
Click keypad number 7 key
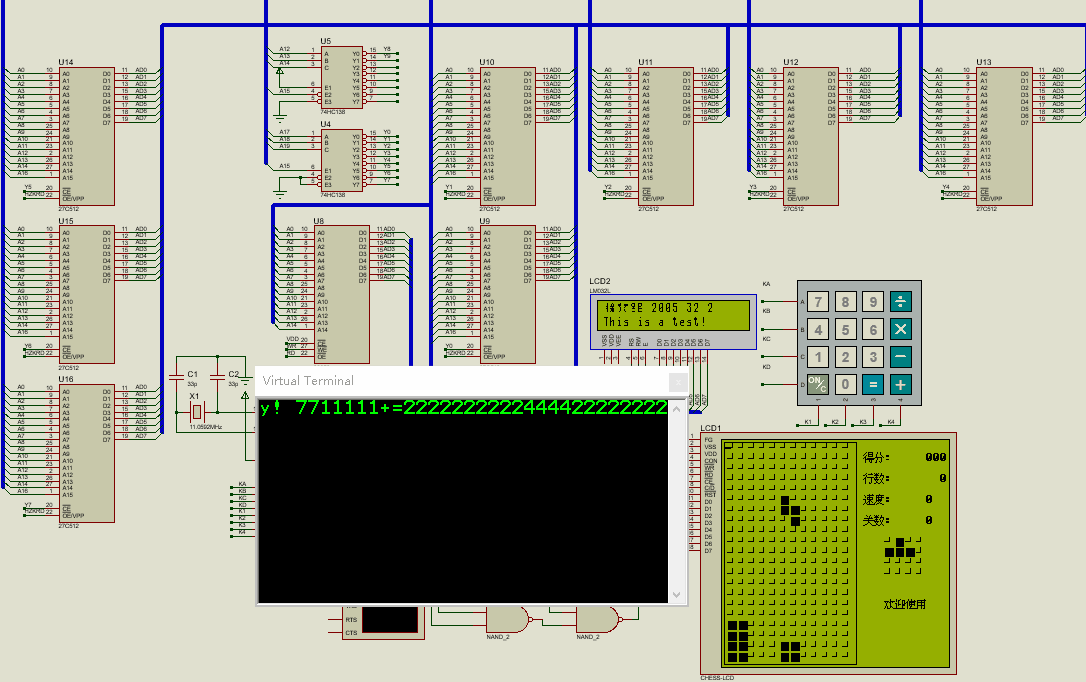point(818,302)
